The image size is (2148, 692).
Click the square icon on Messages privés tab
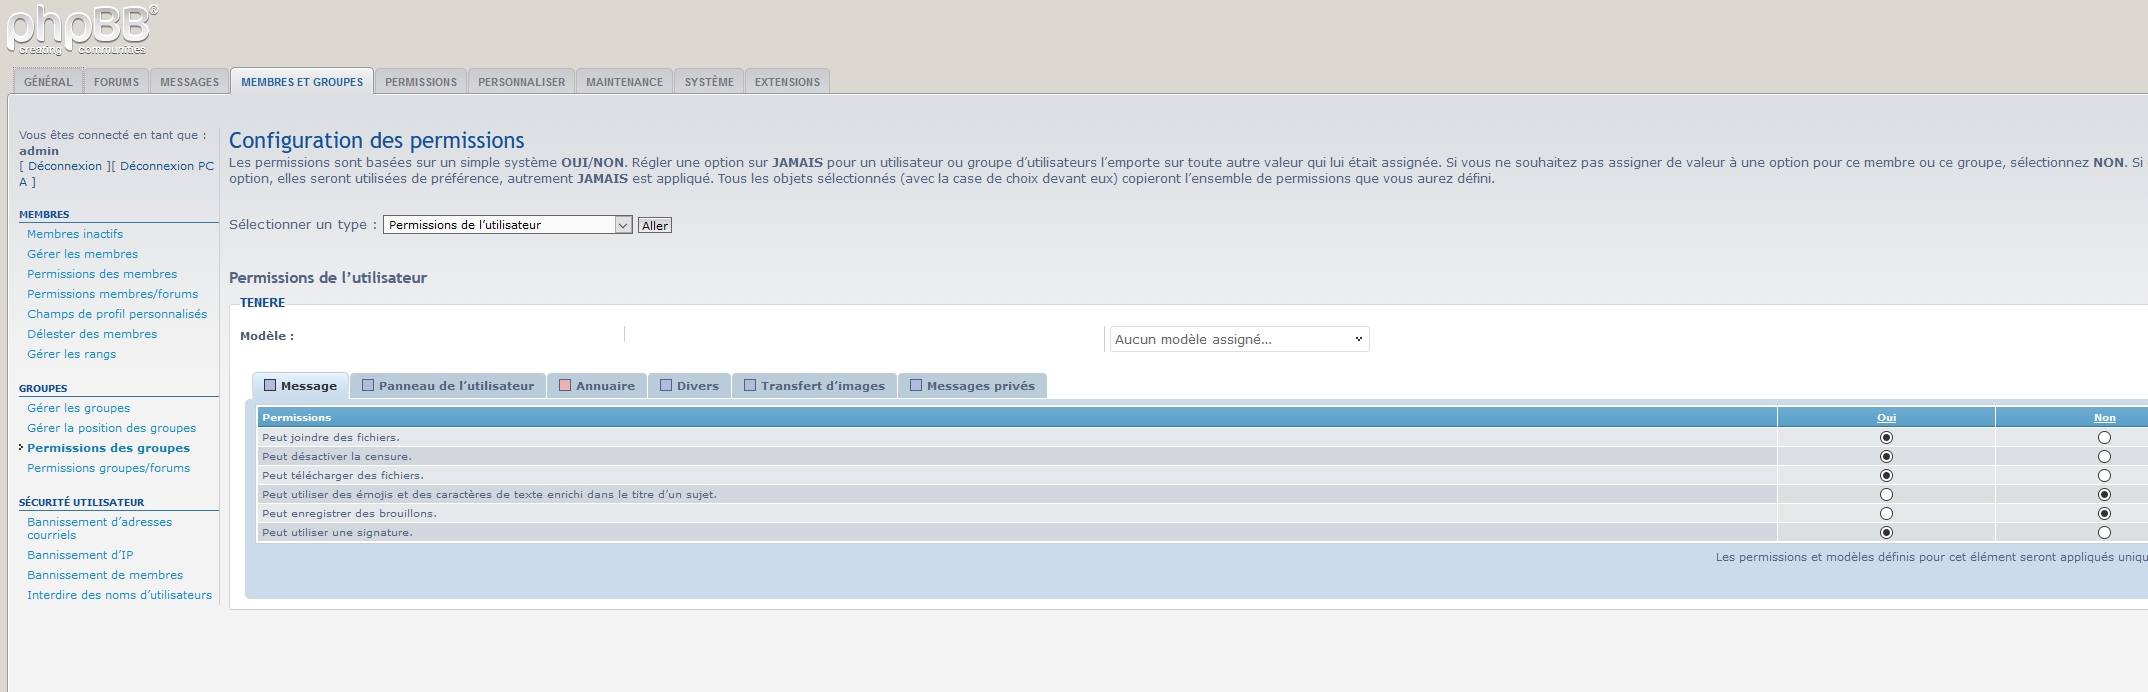tap(916, 385)
